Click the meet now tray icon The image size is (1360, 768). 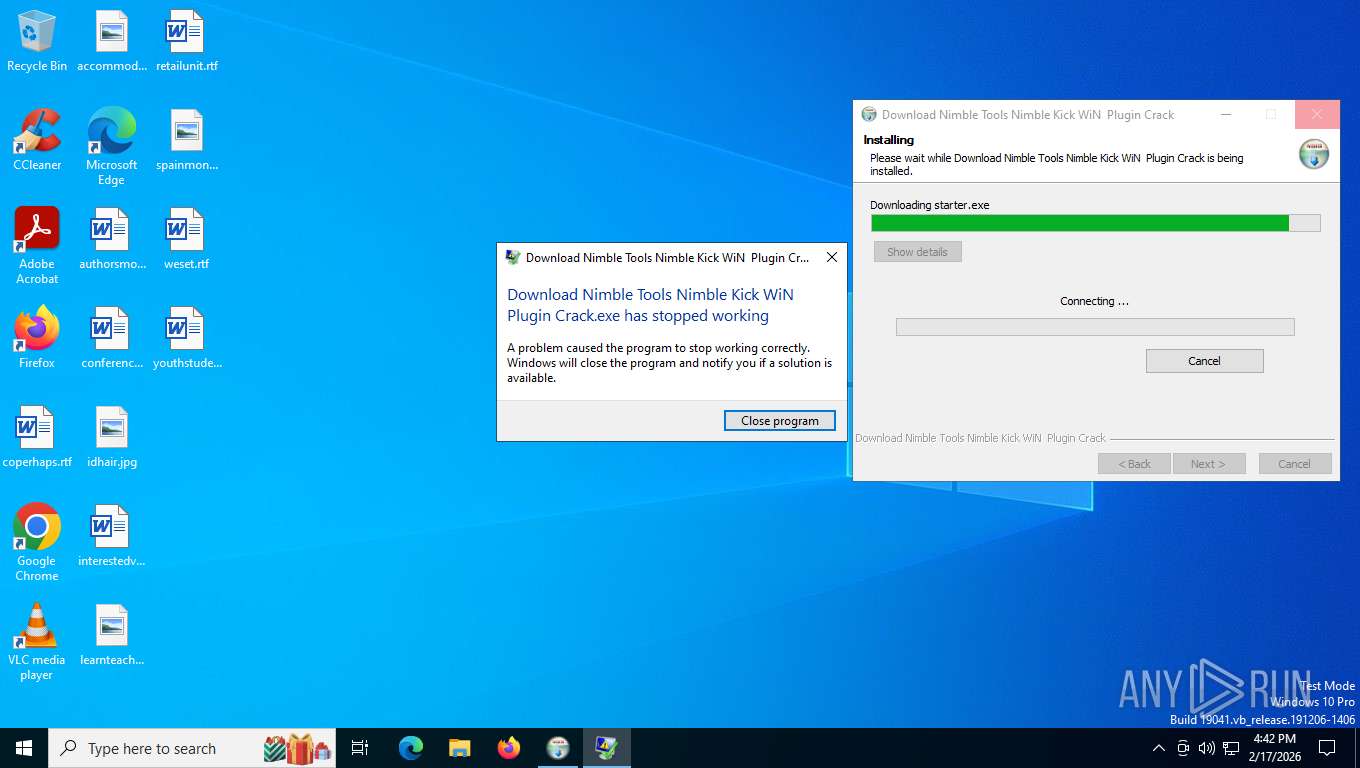(x=1183, y=748)
